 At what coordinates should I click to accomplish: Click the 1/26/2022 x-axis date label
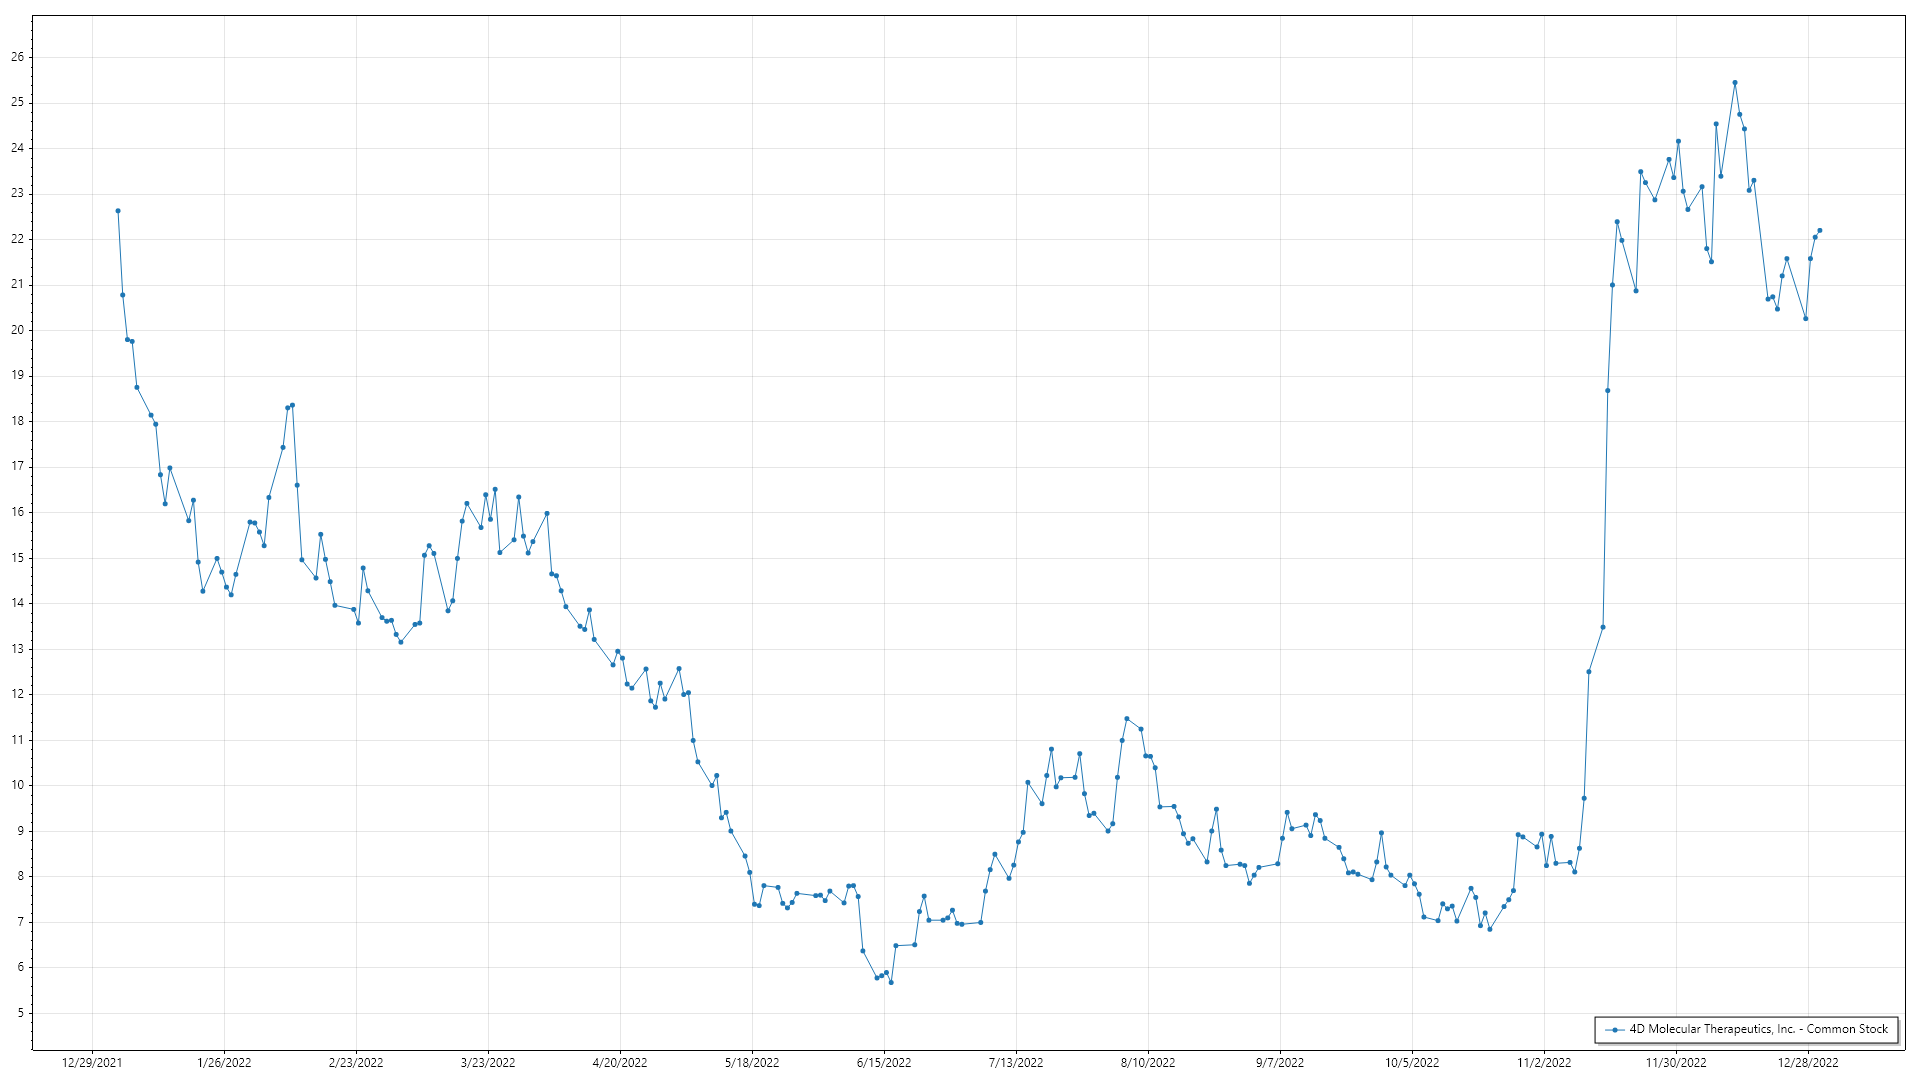click(x=224, y=1062)
